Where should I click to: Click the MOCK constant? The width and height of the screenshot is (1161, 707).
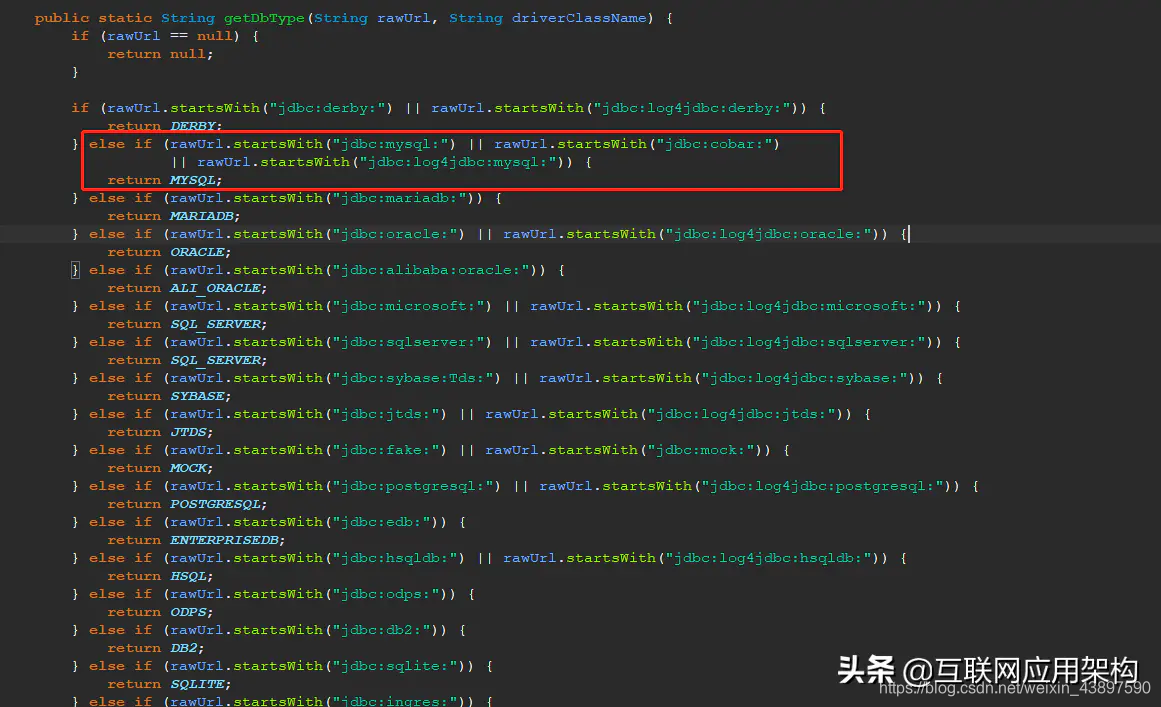pyautogui.click(x=189, y=469)
